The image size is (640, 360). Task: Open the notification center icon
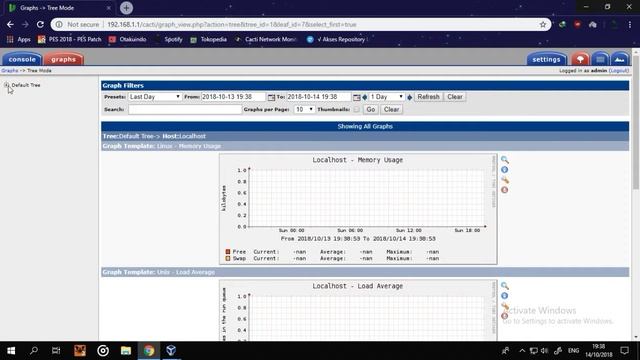624,351
